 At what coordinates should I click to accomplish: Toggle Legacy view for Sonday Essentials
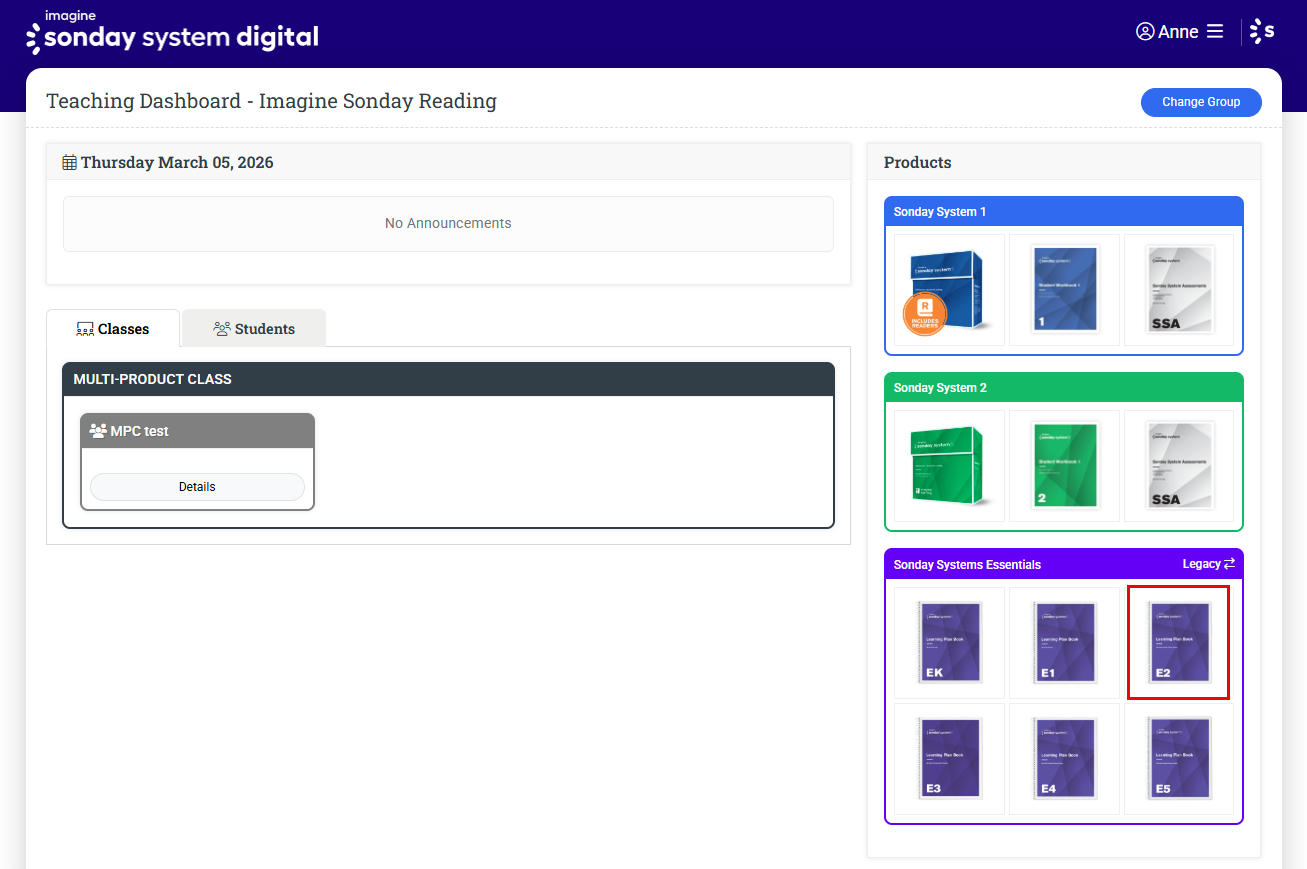point(1209,564)
